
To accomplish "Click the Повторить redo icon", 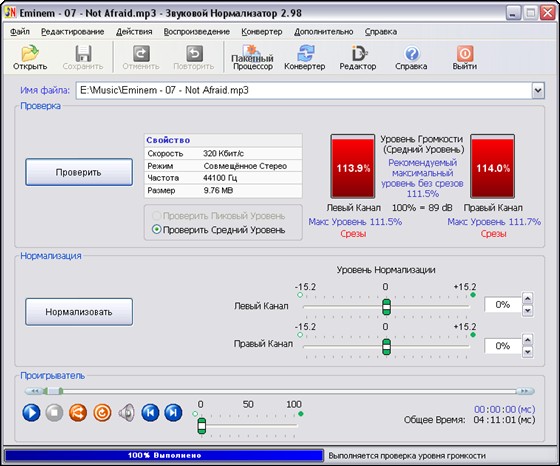I will 194,54.
